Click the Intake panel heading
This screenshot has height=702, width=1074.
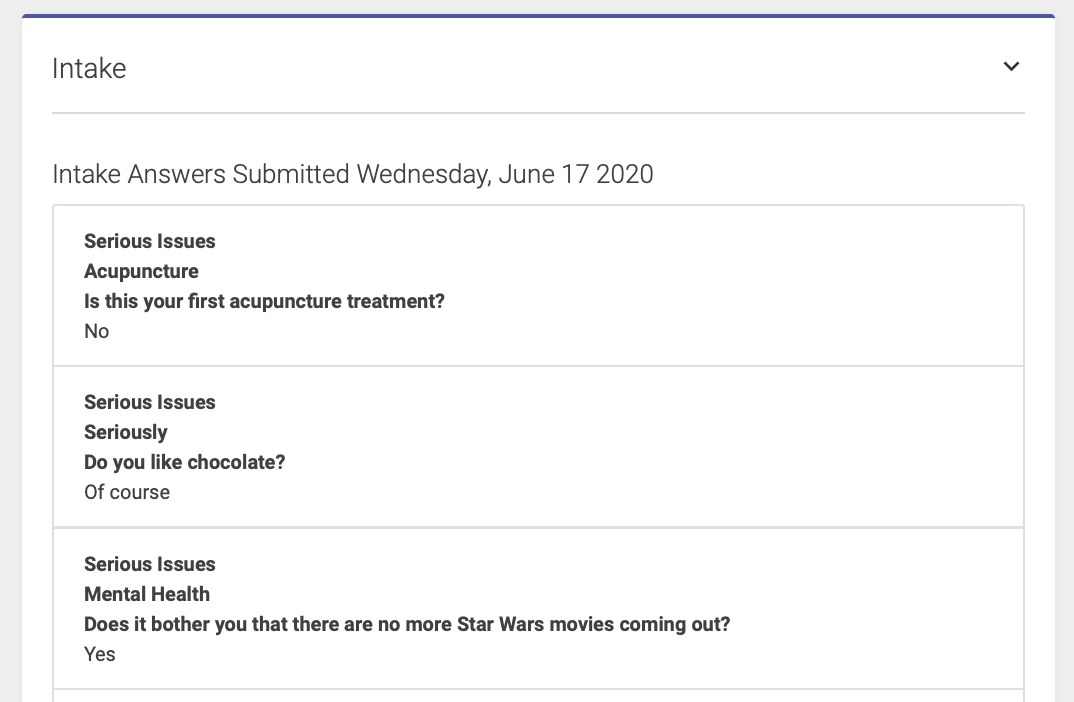(89, 68)
